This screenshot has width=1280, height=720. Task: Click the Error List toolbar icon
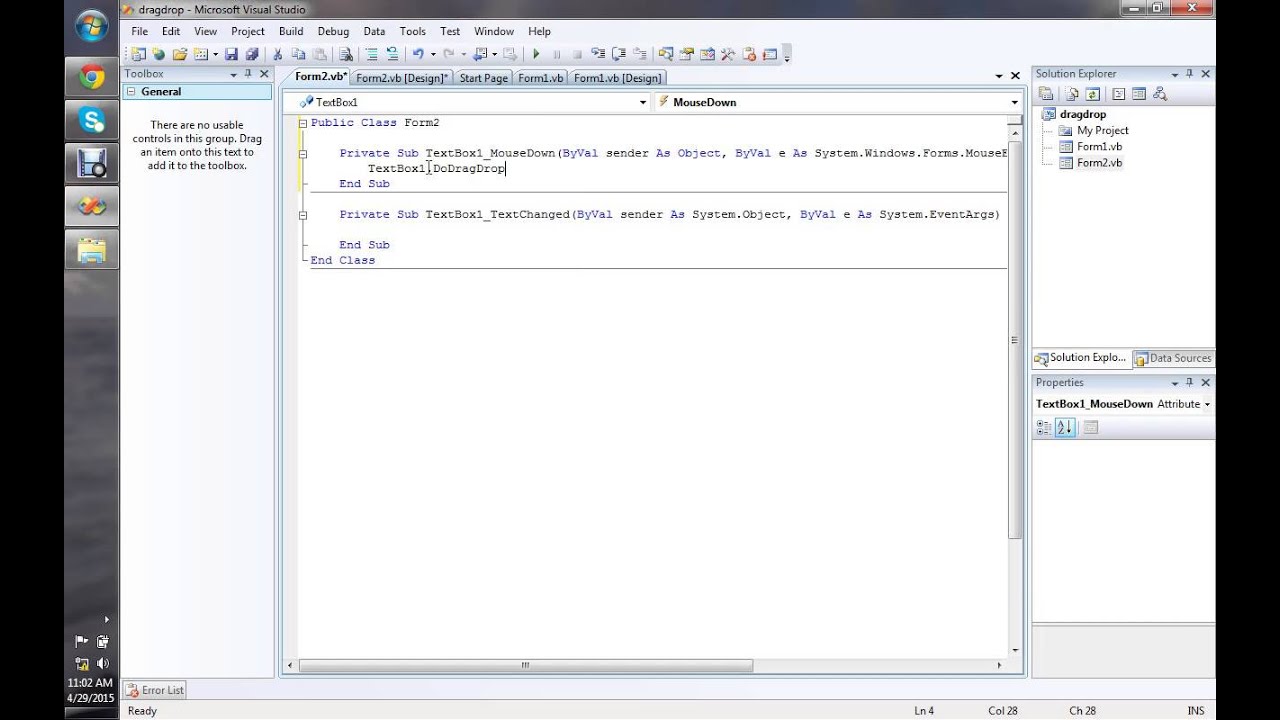pyautogui.click(x=750, y=55)
